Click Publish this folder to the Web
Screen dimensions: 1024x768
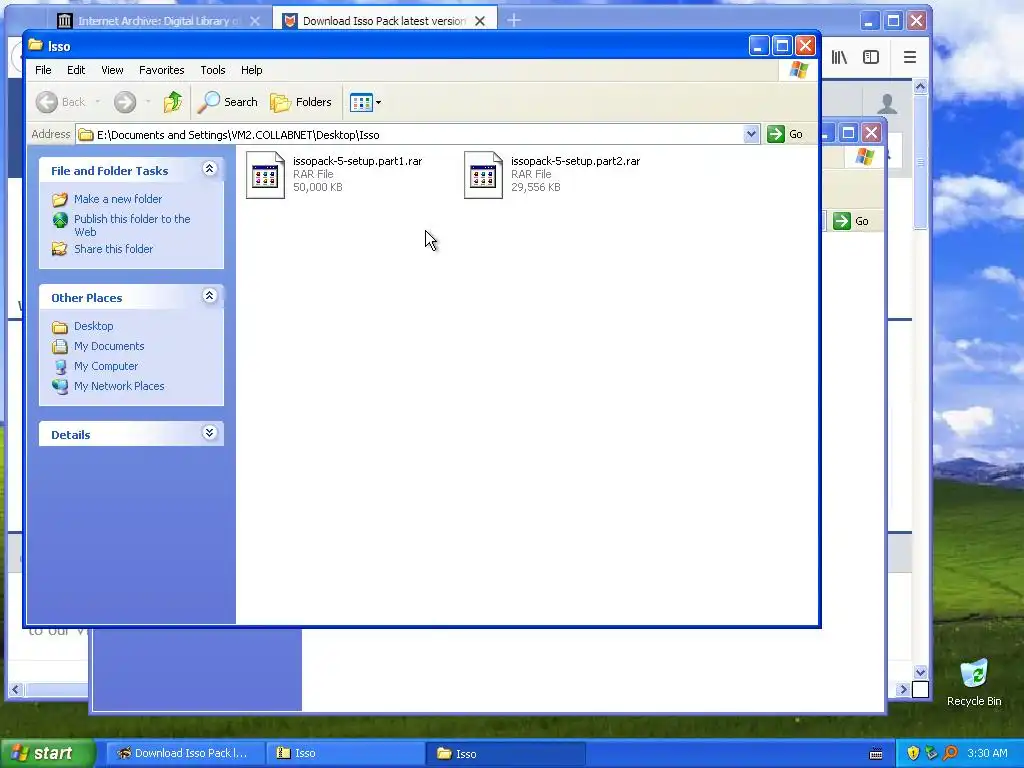(x=132, y=225)
